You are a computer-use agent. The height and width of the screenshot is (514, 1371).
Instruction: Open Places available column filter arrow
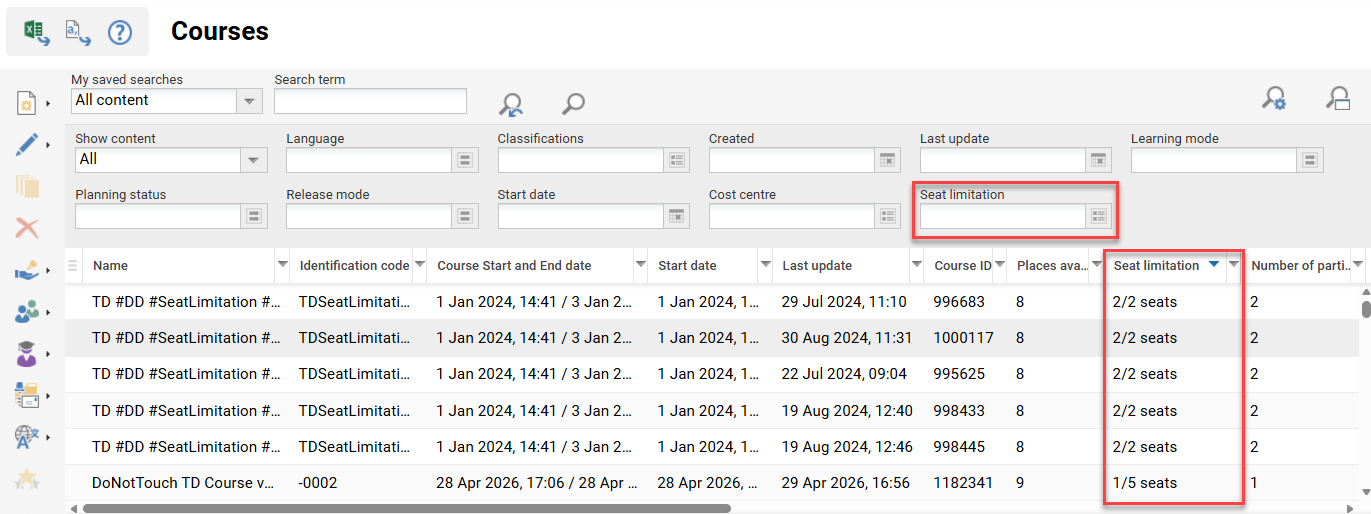click(1096, 265)
